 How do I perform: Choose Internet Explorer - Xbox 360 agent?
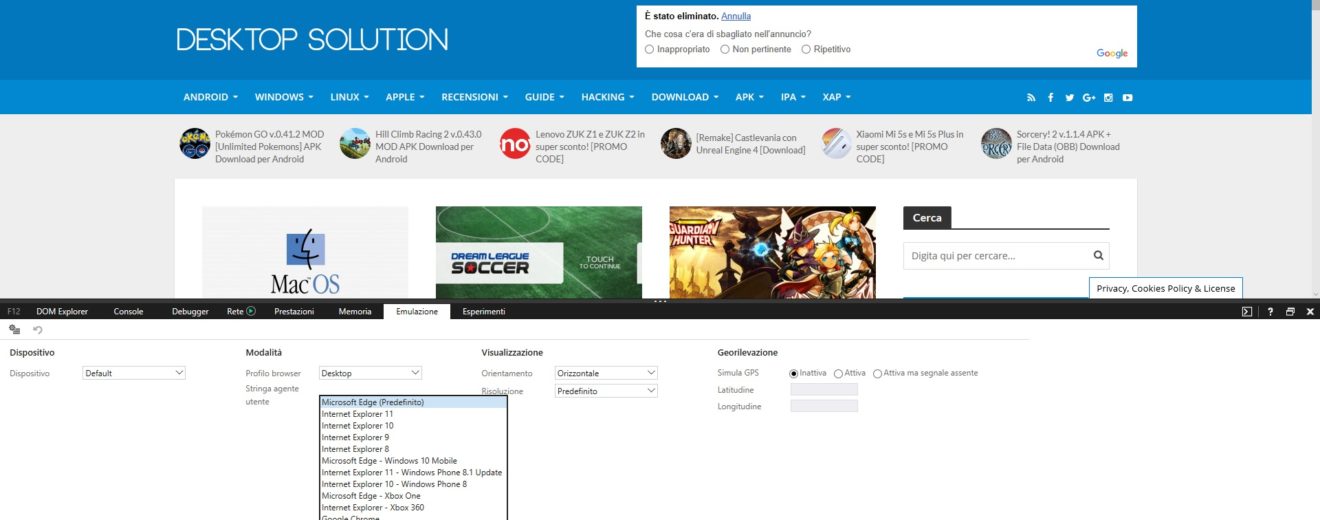(x=413, y=508)
